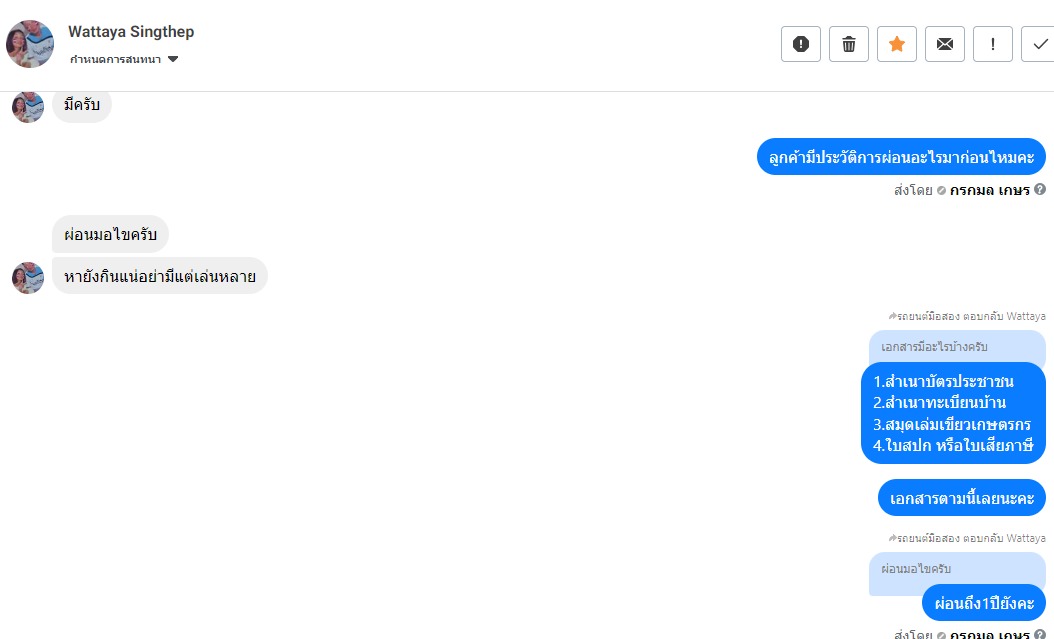
Task: Mark conversation as spam with octagon icon
Action: coord(801,44)
